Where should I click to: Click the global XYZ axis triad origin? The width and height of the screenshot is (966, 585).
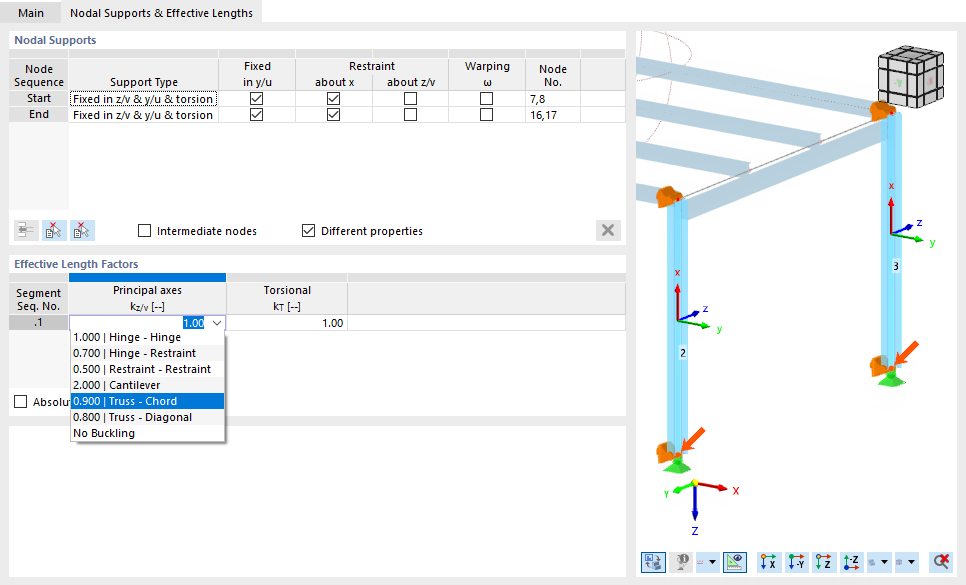[x=695, y=483]
